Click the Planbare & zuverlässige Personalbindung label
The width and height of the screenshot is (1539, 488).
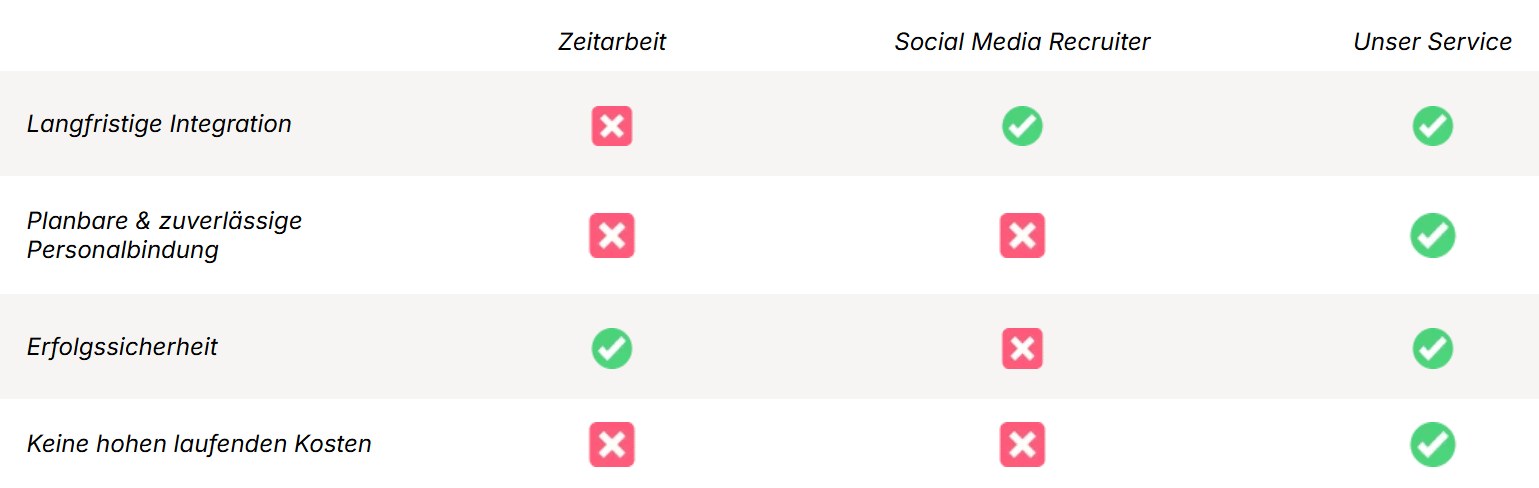(164, 235)
